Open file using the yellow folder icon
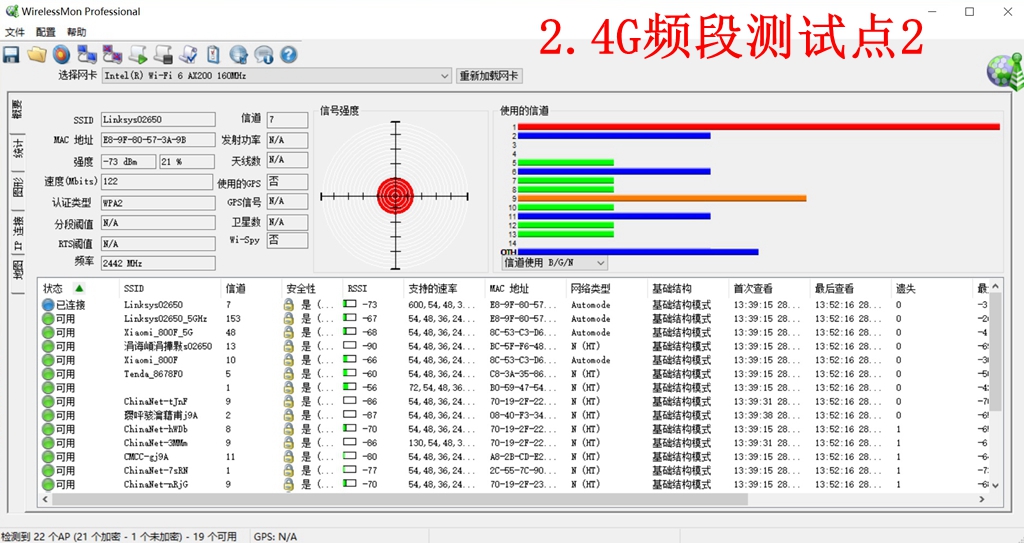 pyautogui.click(x=37, y=55)
